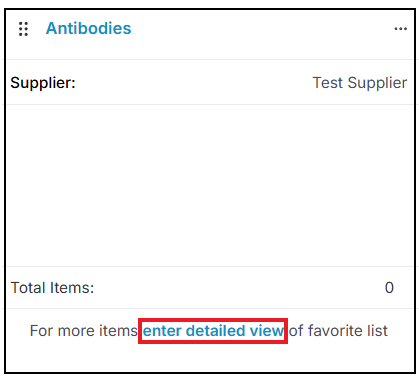Viewport: 419px width, 379px height.
Task: Click the word 'Test' in the supplier value
Action: tap(328, 83)
